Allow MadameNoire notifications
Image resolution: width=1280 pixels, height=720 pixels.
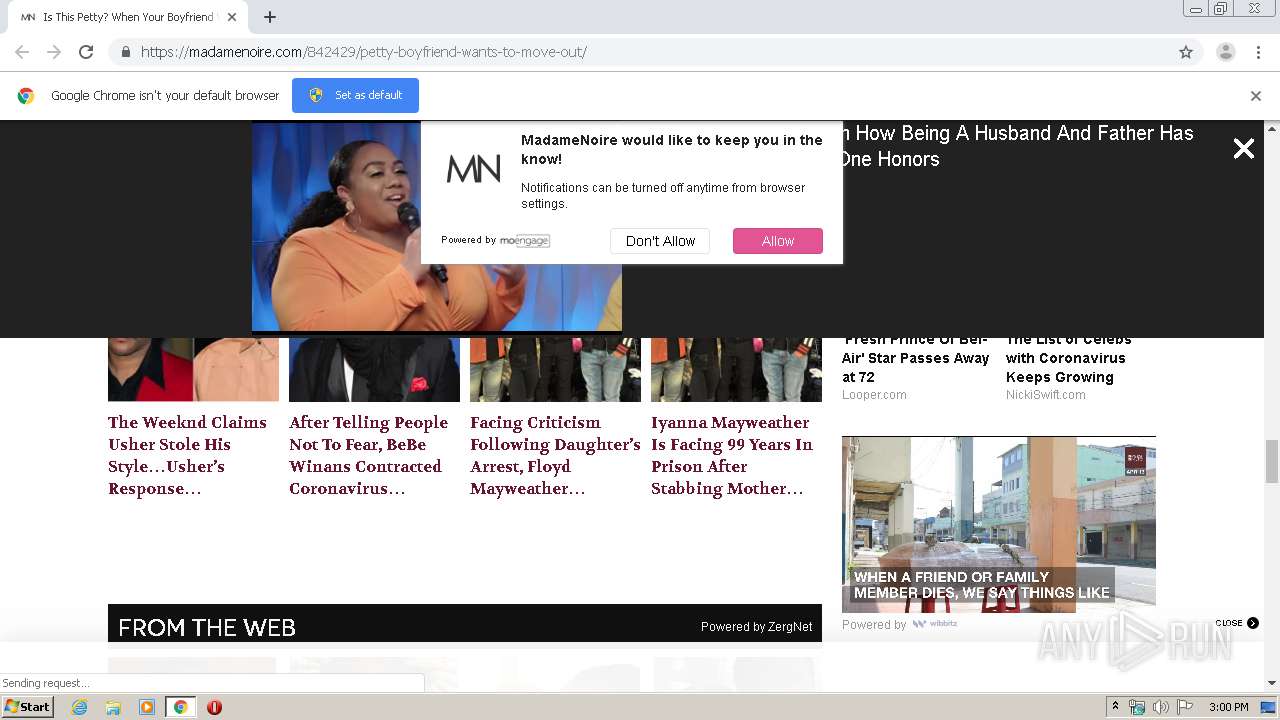(x=778, y=241)
